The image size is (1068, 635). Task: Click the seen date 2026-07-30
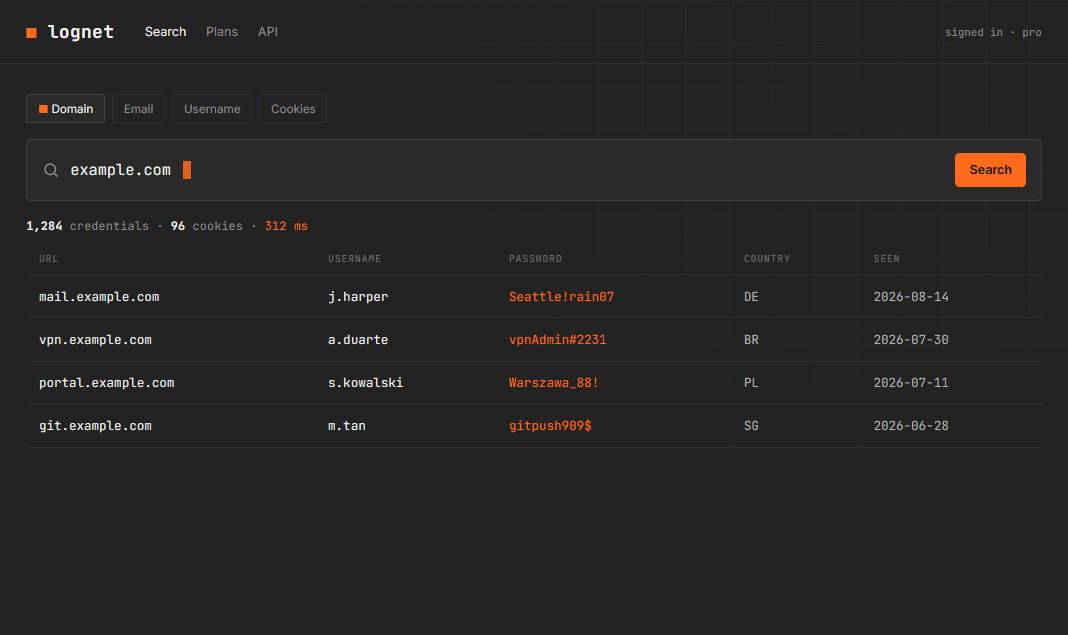coord(911,340)
